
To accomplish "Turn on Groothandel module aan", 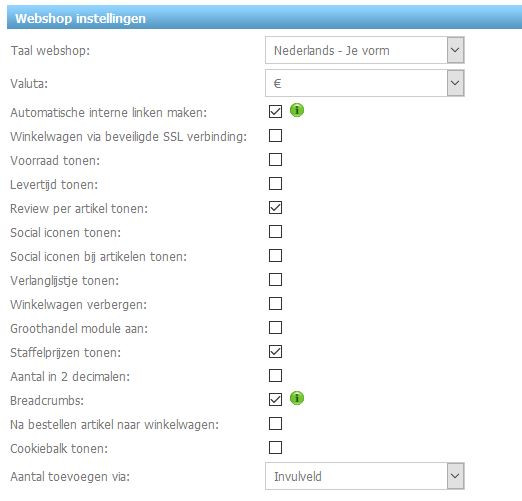I will (x=275, y=328).
